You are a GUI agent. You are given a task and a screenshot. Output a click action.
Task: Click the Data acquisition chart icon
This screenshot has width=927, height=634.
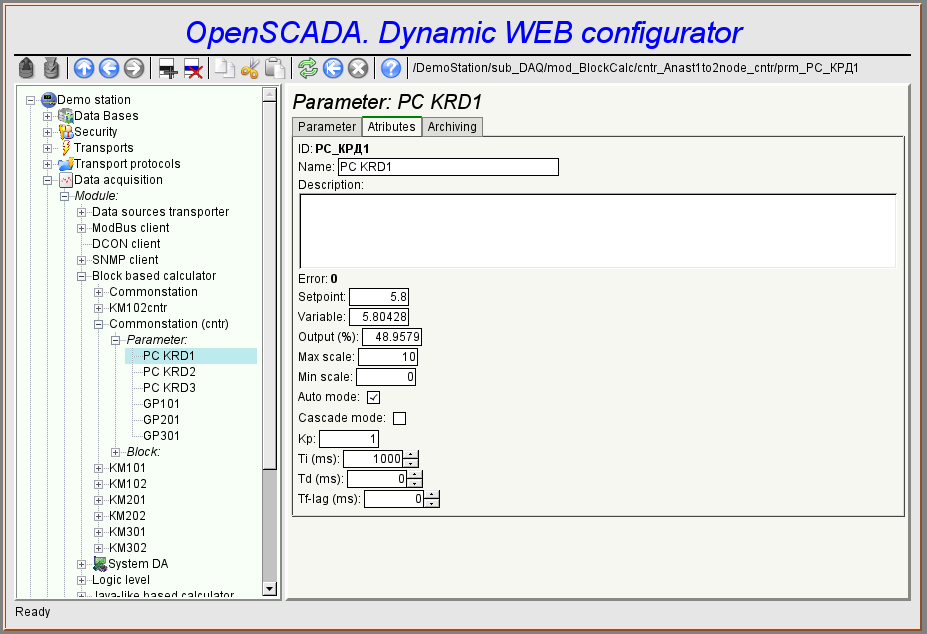pyautogui.click(x=66, y=180)
